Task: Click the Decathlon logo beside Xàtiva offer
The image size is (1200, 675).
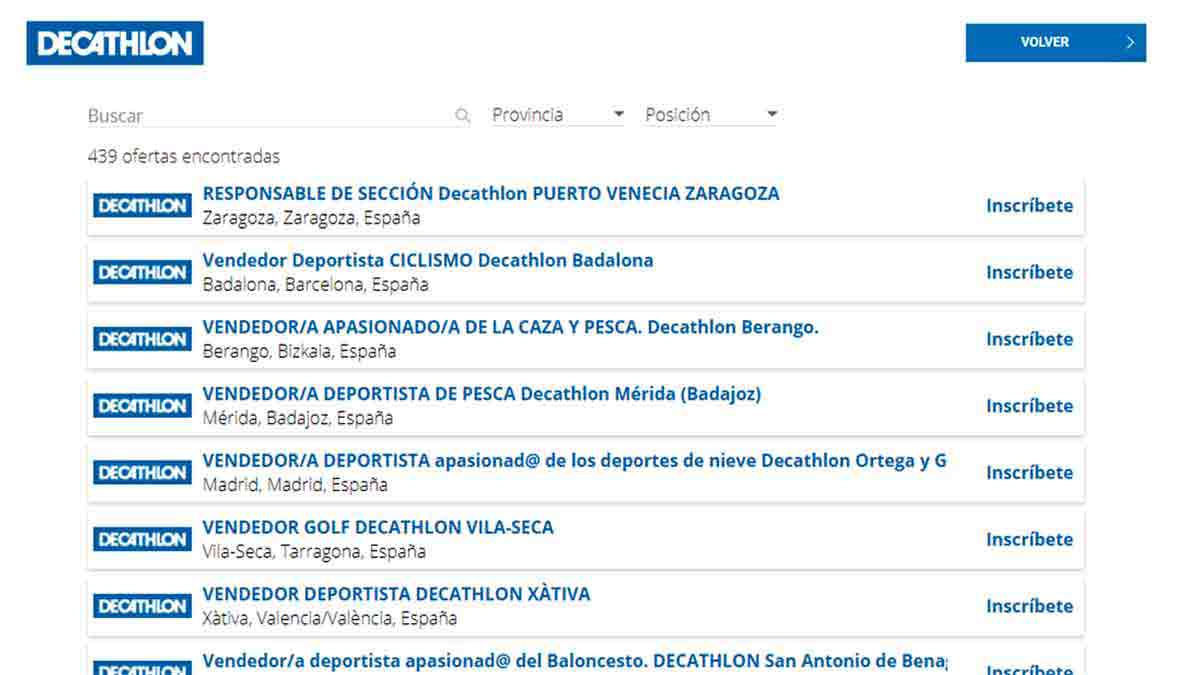Action: (142, 607)
